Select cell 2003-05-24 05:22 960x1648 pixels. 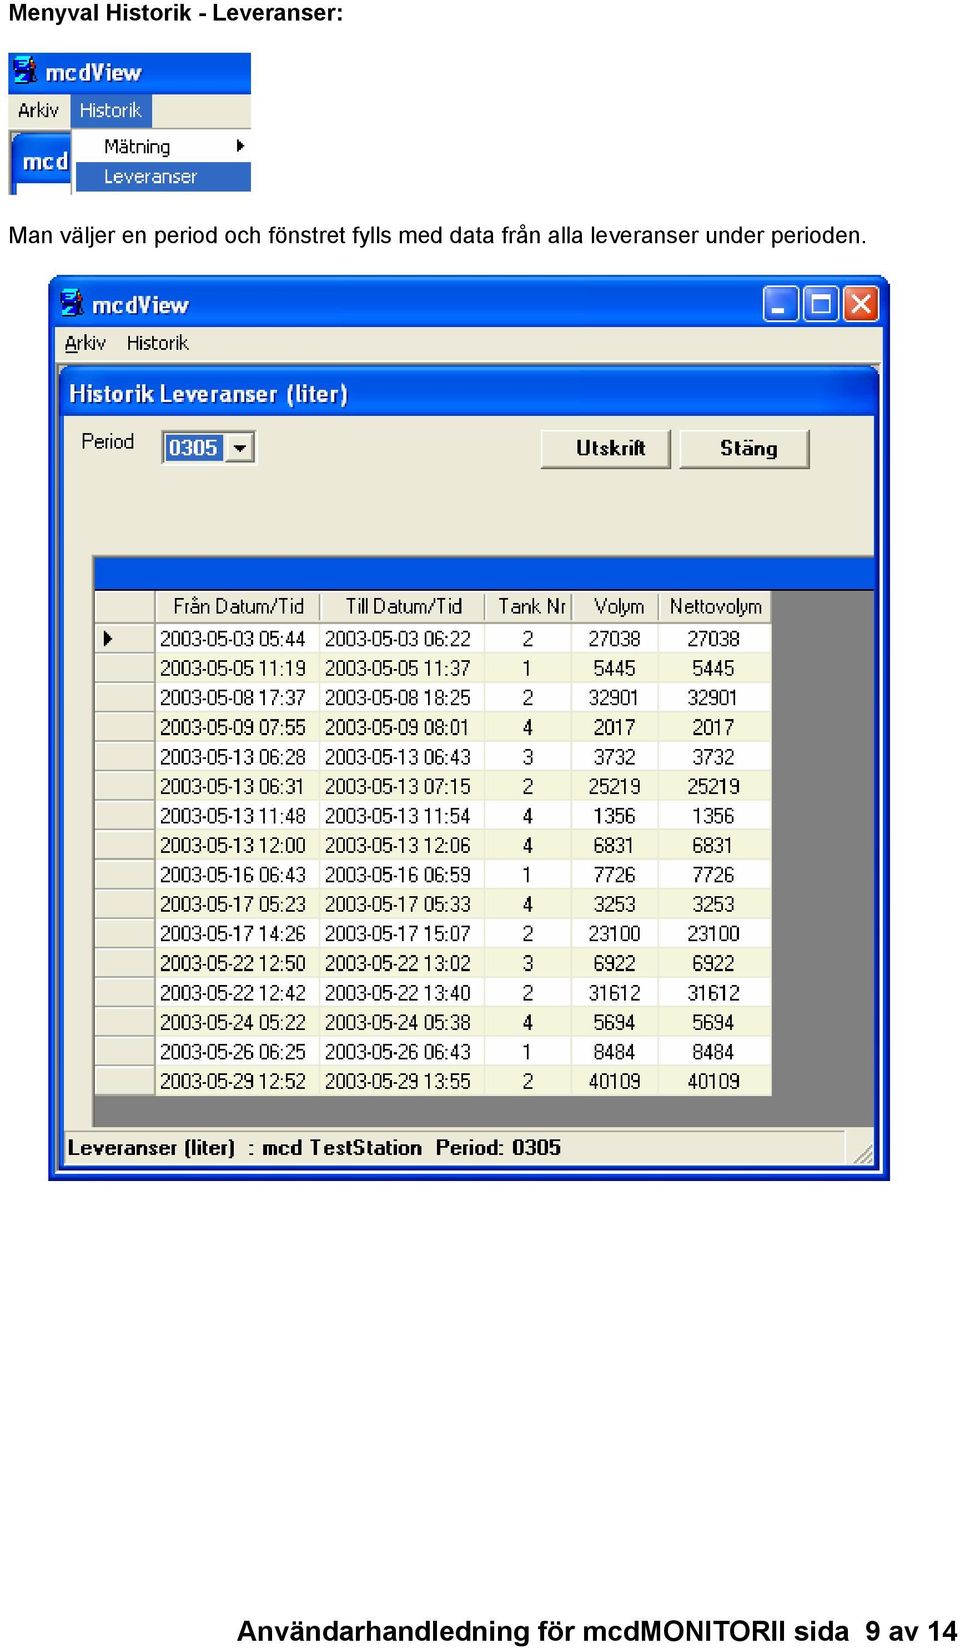point(238,1022)
